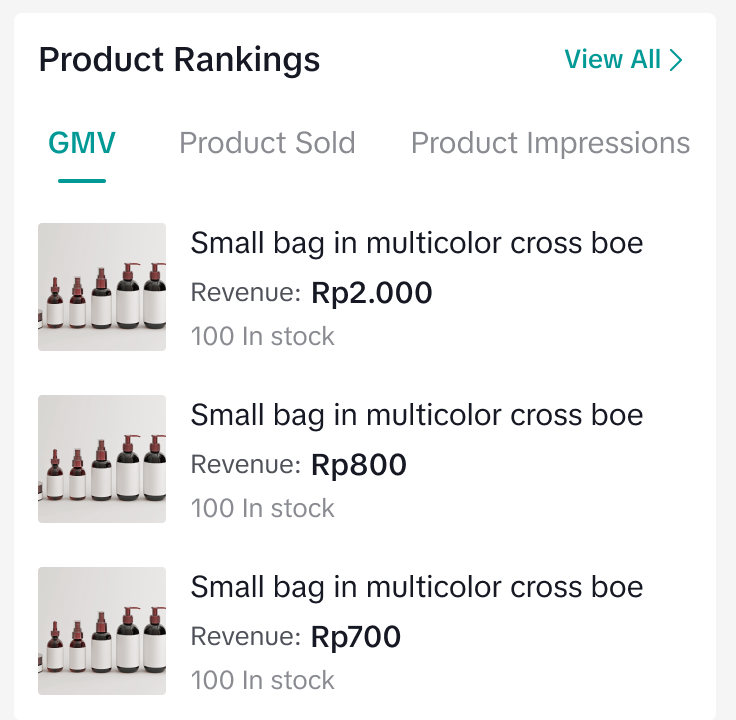Switch to the Product Sold tab
Viewport: 736px width, 720px height.
pyautogui.click(x=267, y=143)
